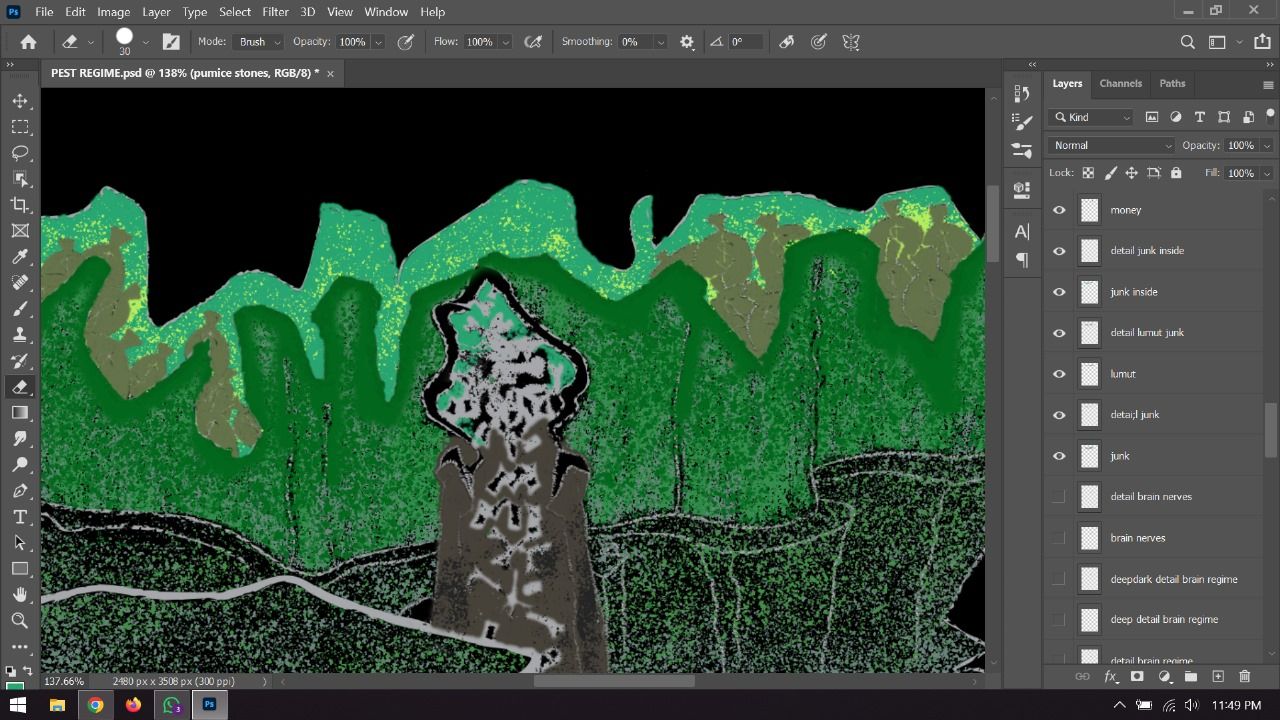The width and height of the screenshot is (1280, 720).
Task: Select the Eyedropper tool
Action: pos(20,257)
